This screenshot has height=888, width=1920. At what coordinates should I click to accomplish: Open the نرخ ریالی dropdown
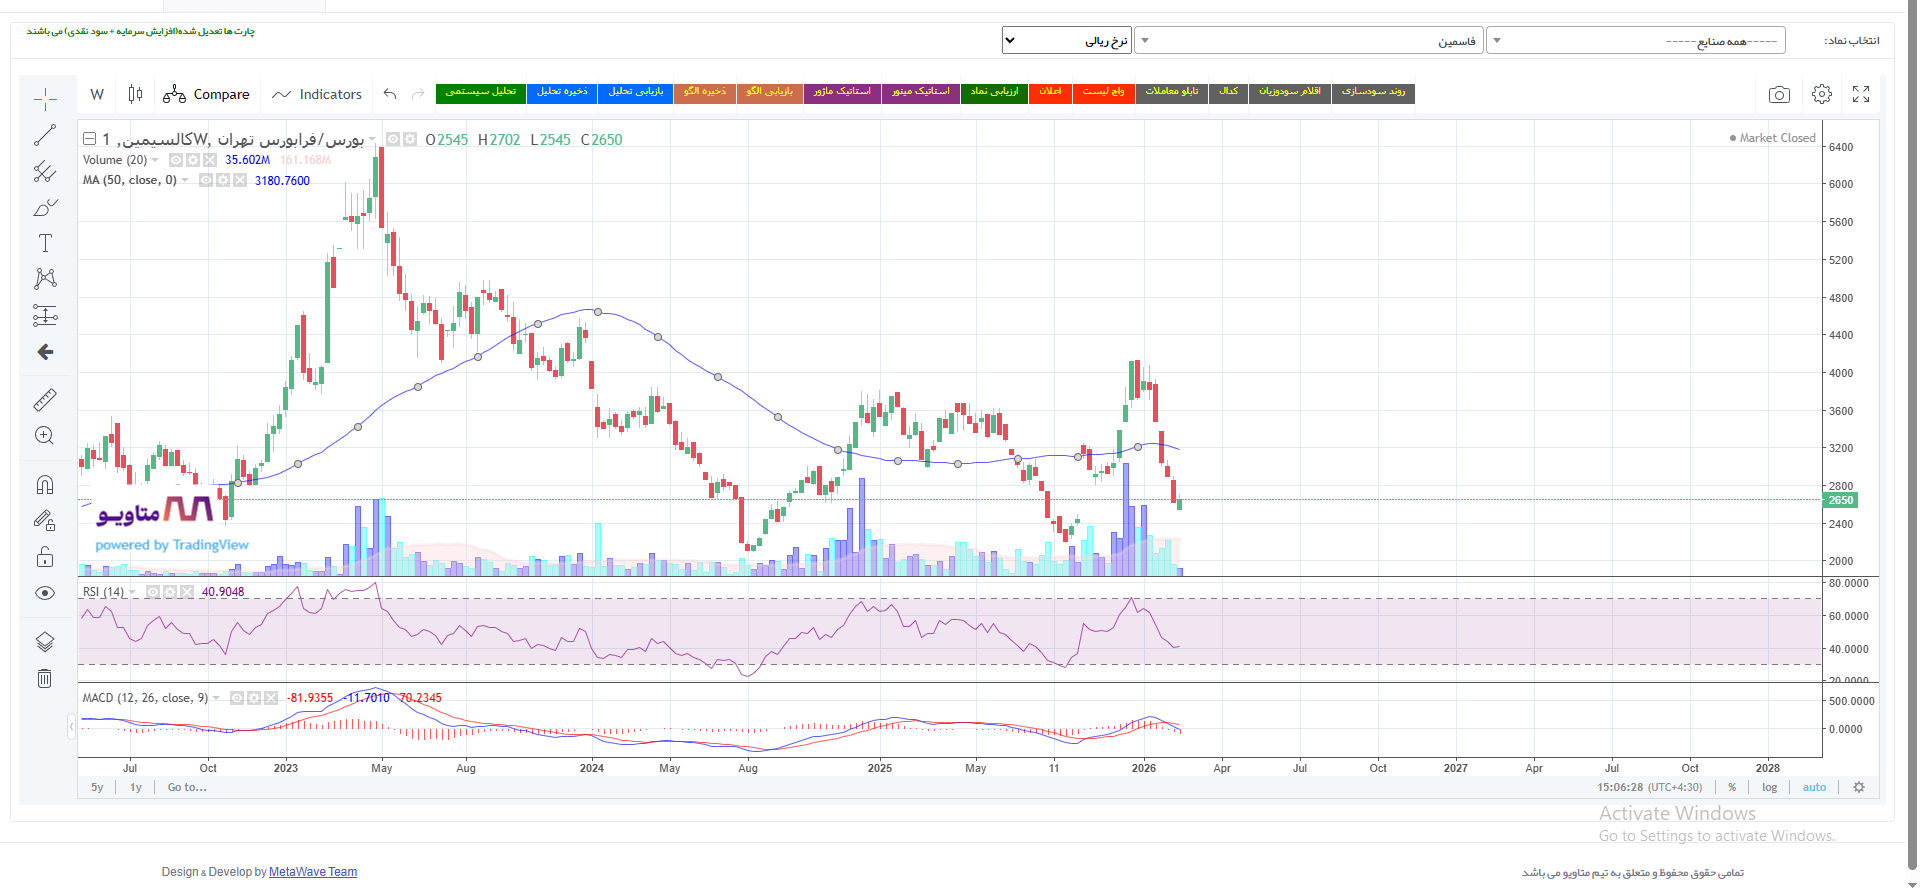(x=1067, y=41)
